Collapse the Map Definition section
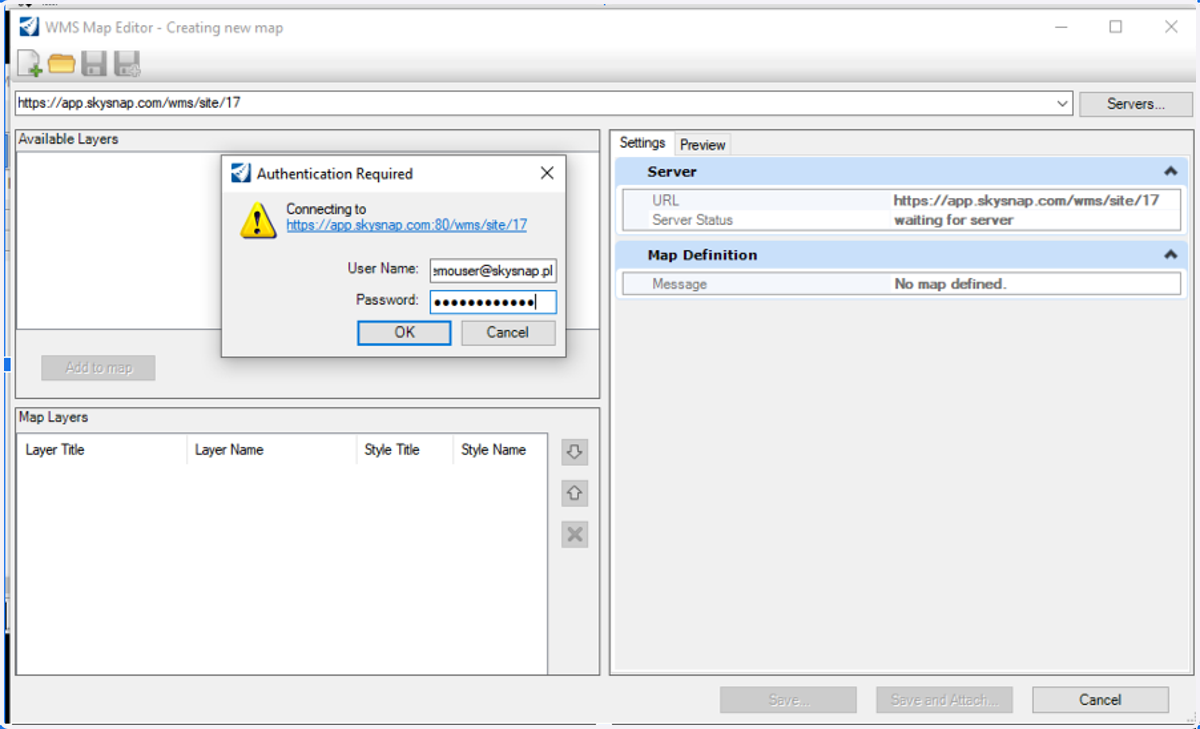Viewport: 1200px width, 729px height. (x=1170, y=255)
